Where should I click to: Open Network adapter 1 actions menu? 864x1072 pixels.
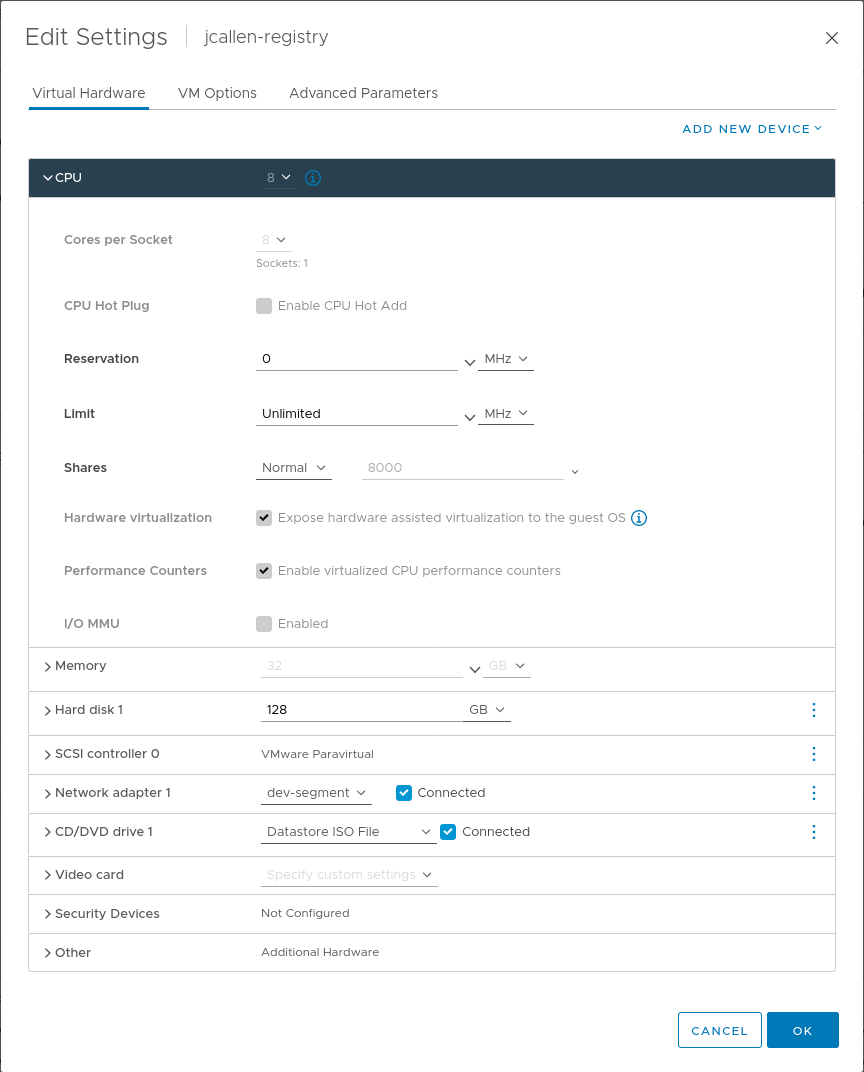[813, 793]
